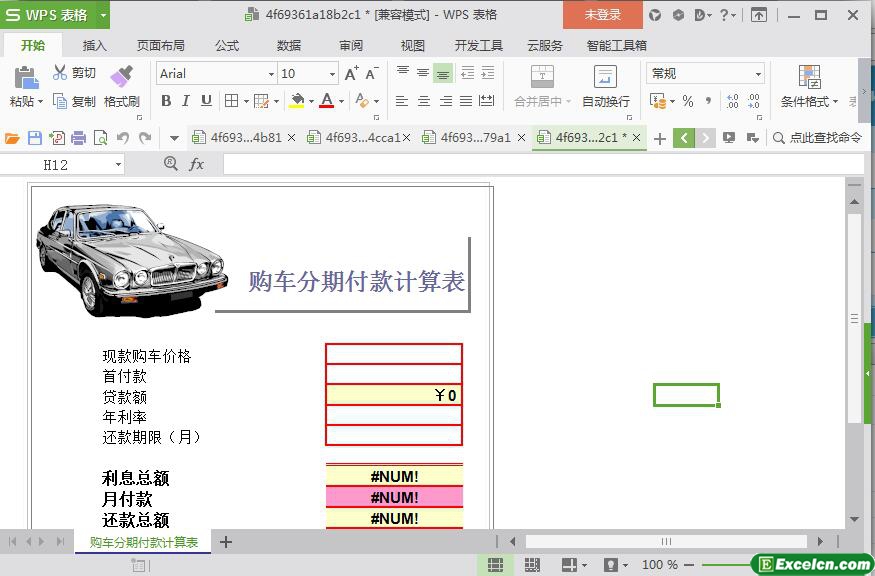This screenshot has width=875, height=576.
Task: Click the Format Painter (格式刷) icon
Action: pos(121,77)
